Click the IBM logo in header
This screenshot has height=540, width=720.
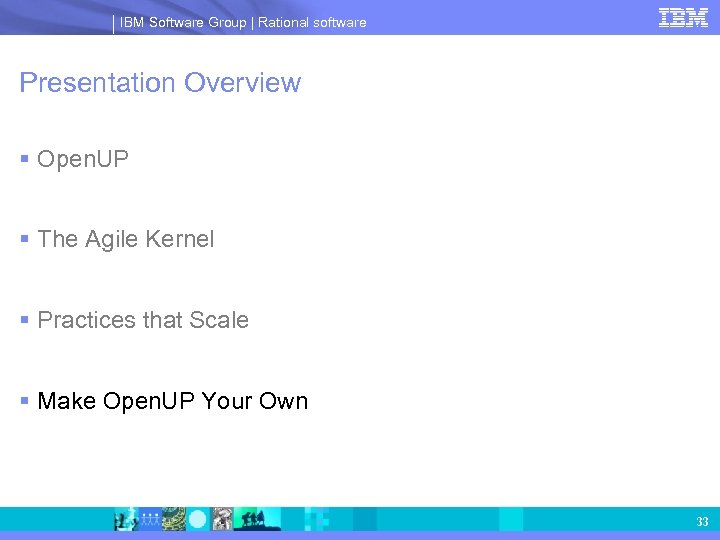683,18
